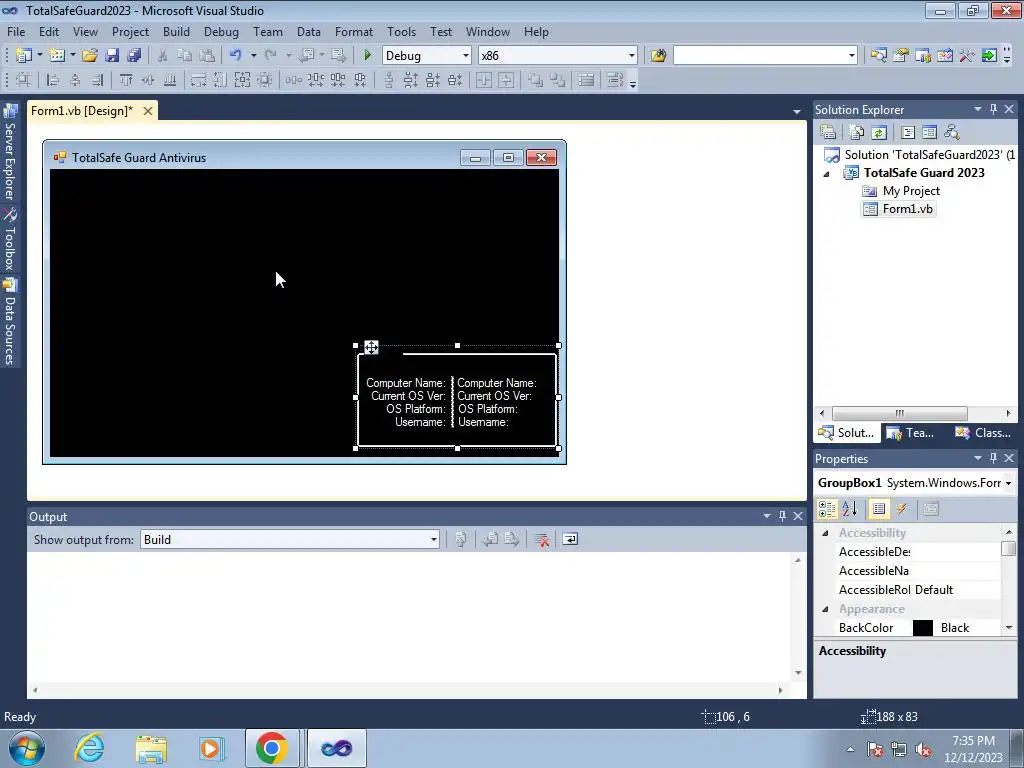Toggle the Properties view button
The height and width of the screenshot is (768, 1024).
click(x=879, y=509)
